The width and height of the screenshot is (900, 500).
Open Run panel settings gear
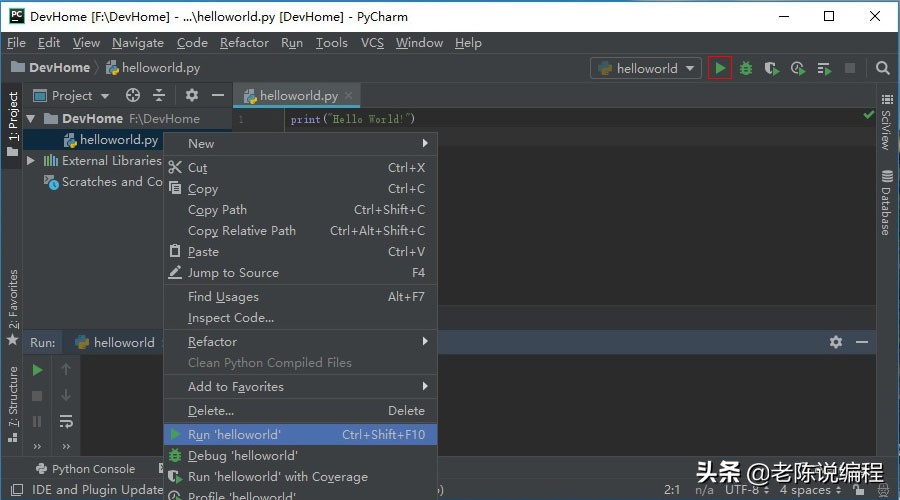(836, 342)
